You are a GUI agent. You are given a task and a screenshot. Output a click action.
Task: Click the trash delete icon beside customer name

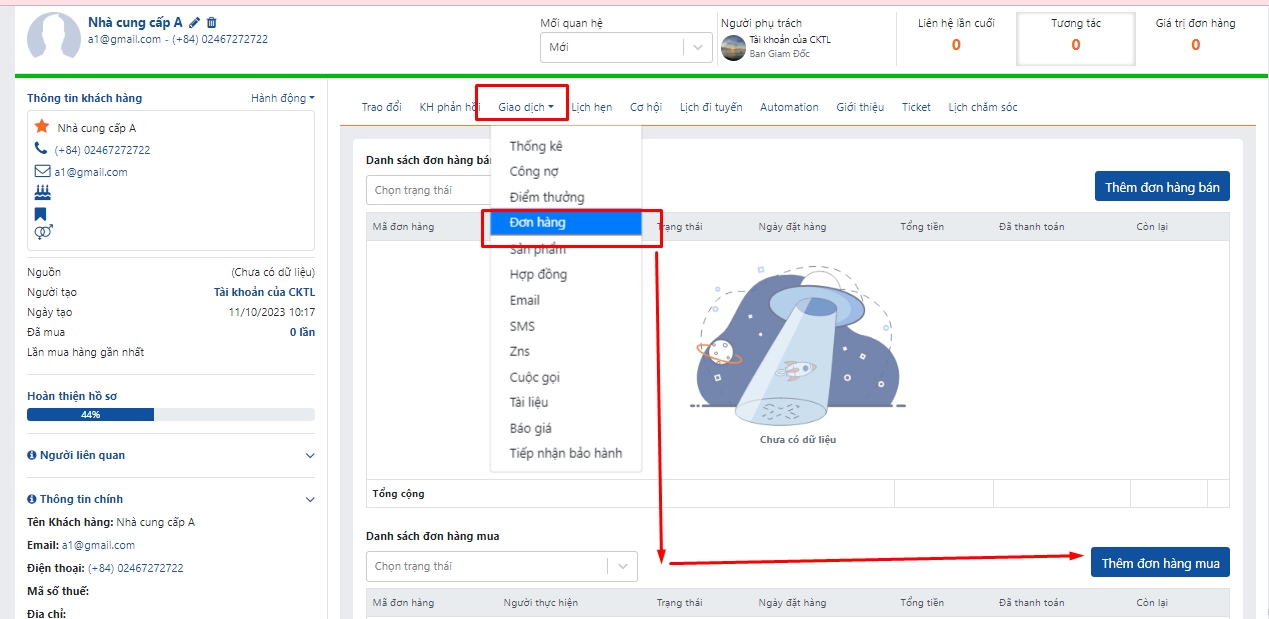coord(211,23)
